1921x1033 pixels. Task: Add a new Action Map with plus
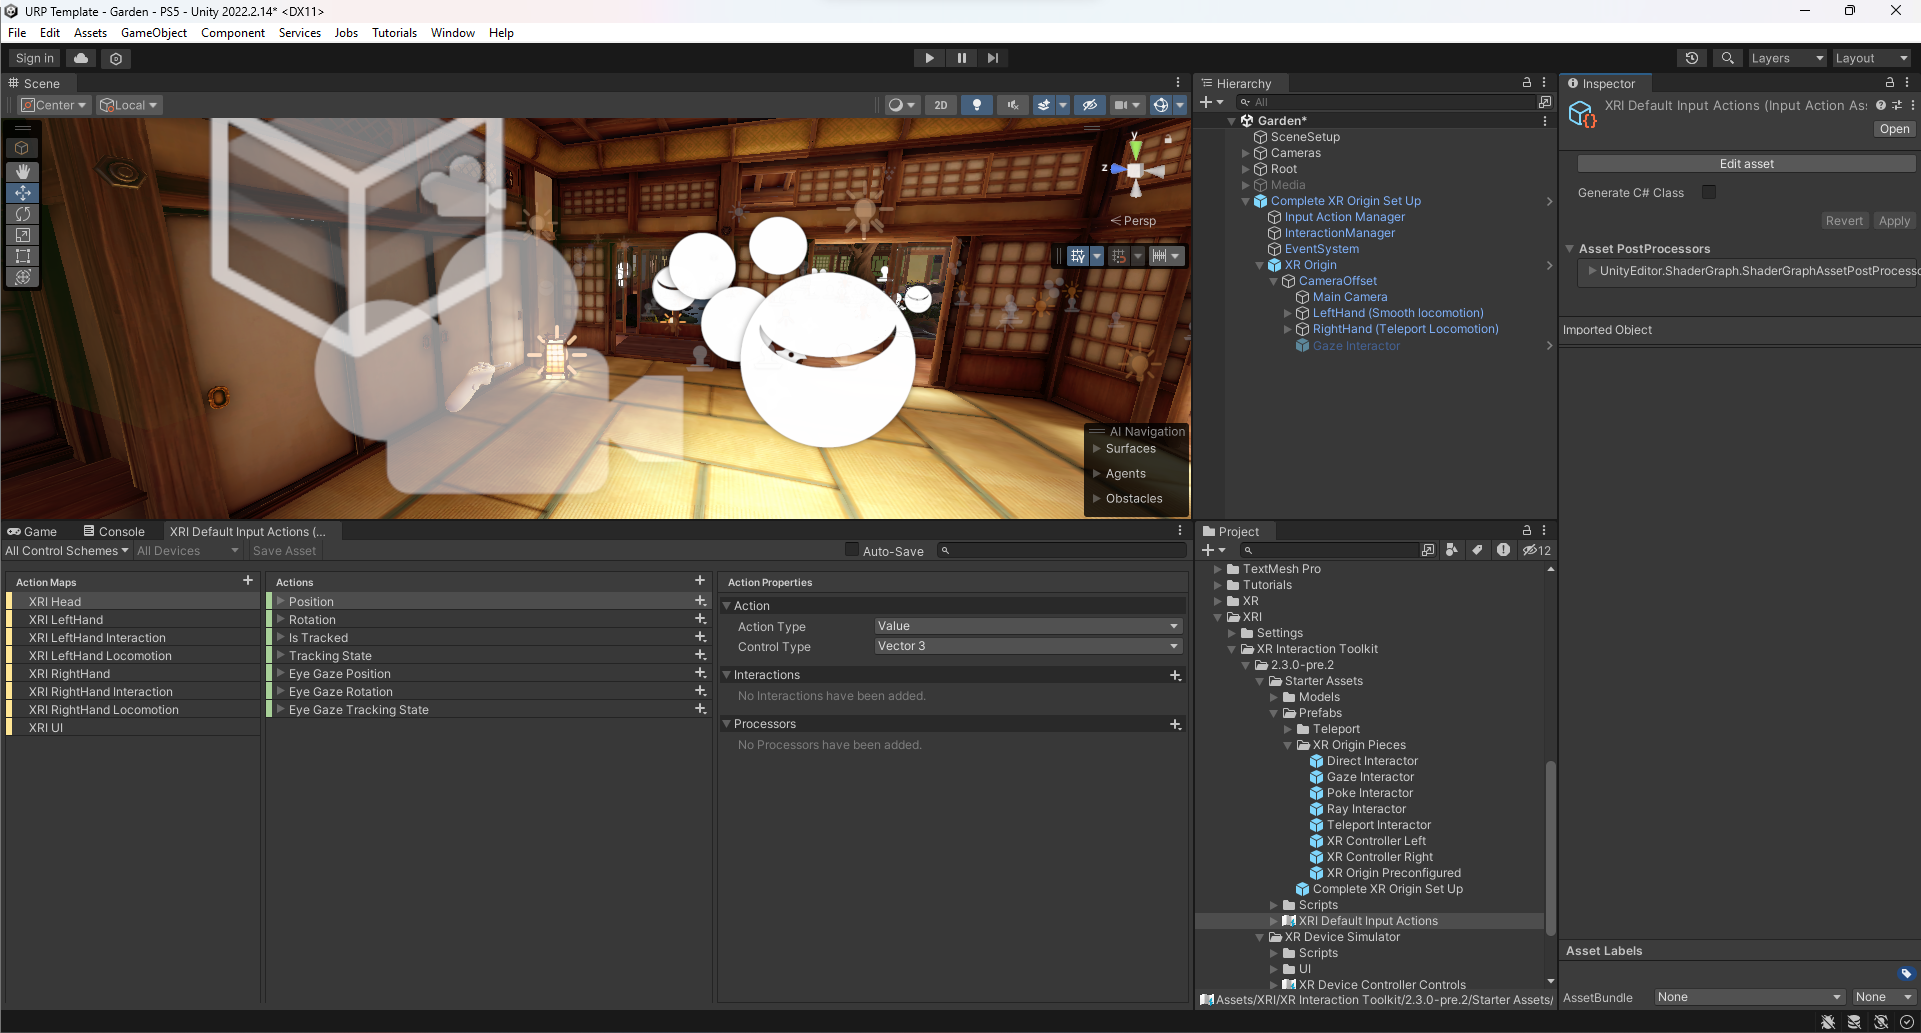[248, 581]
